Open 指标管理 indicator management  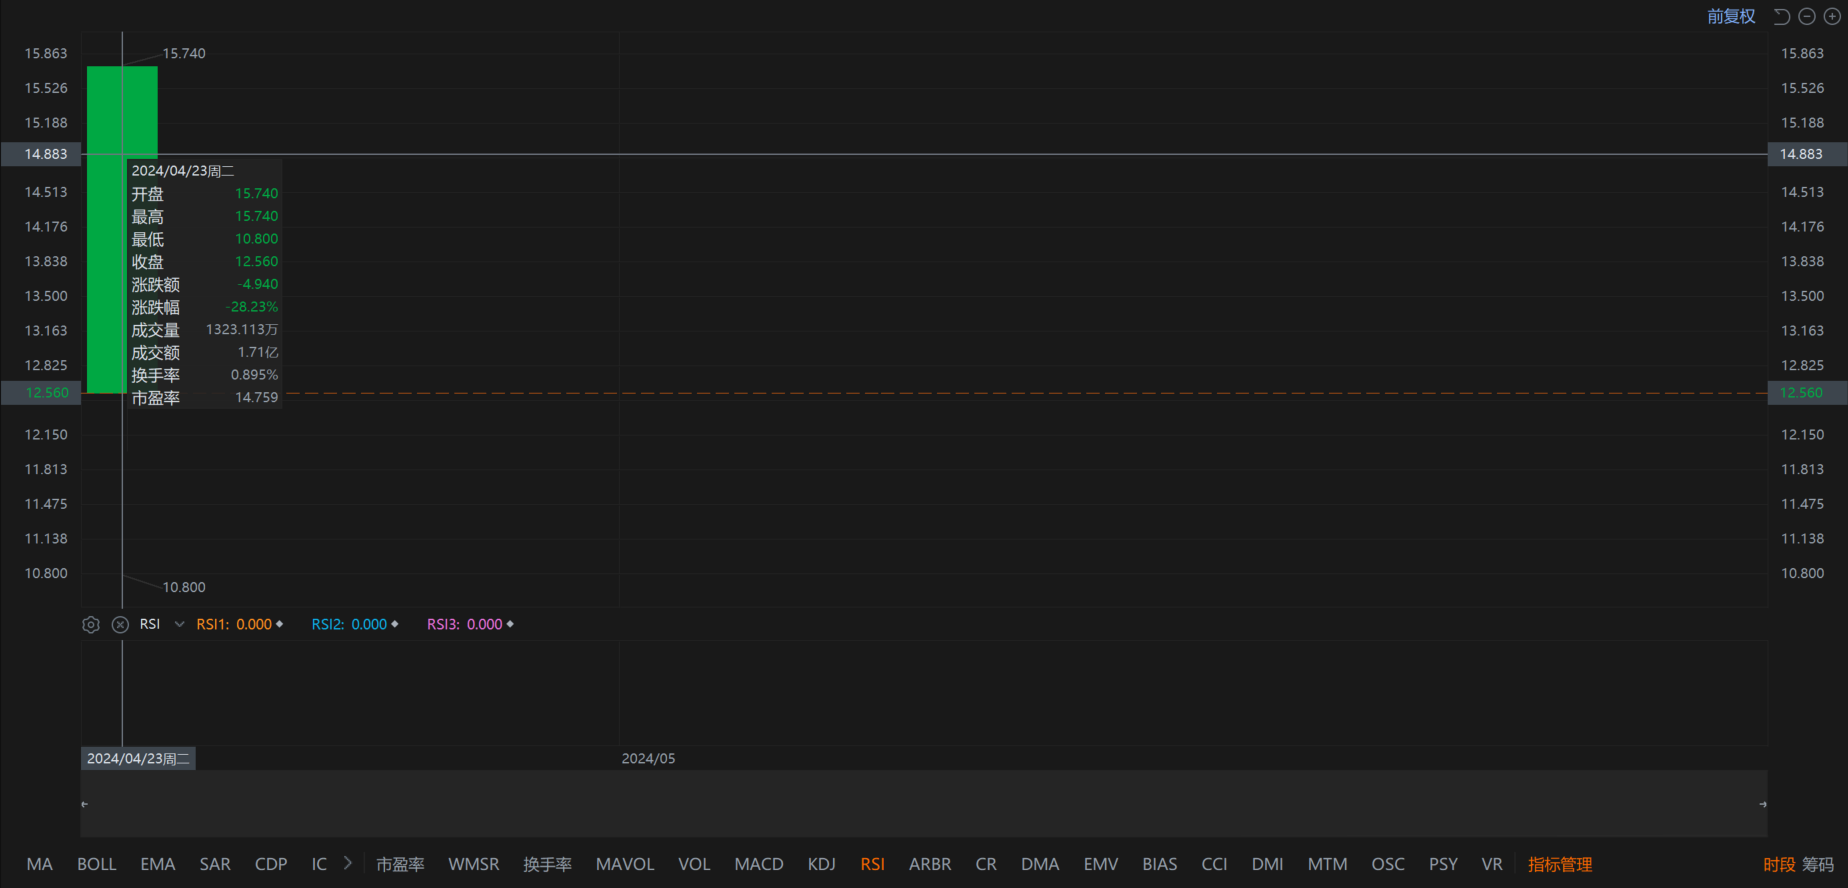[x=1560, y=864]
